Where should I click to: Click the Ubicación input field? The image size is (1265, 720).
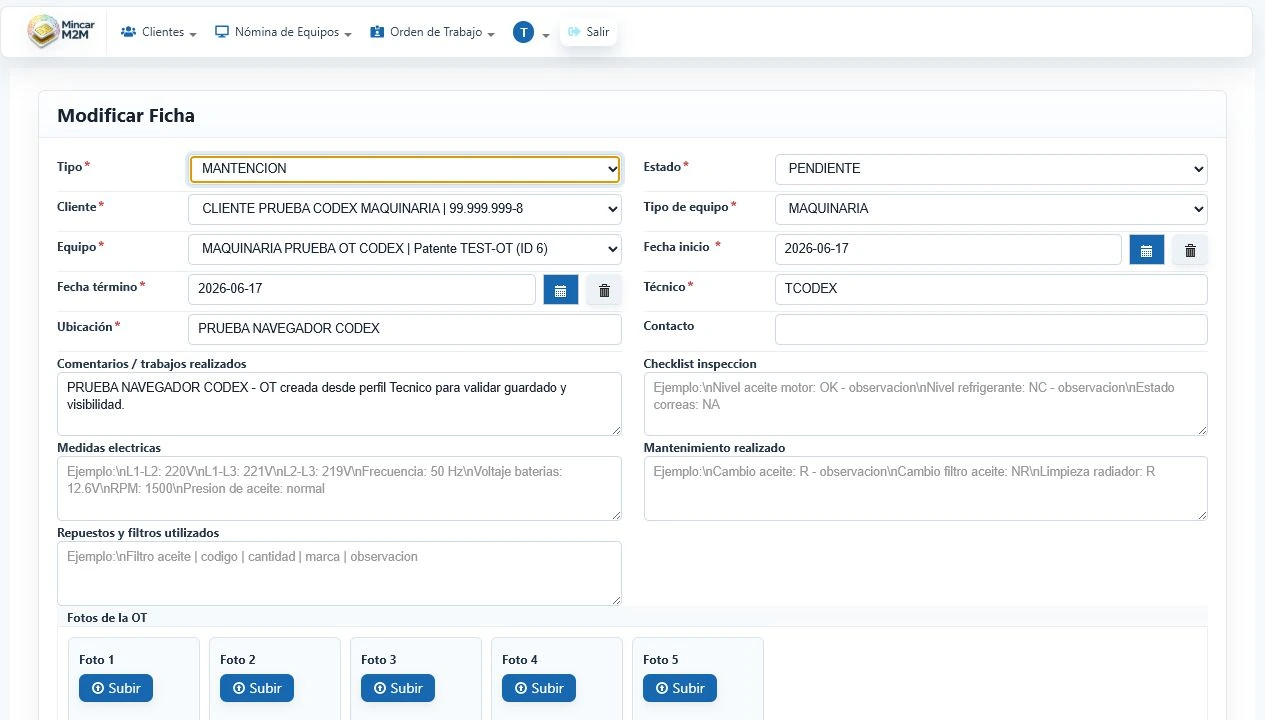pyautogui.click(x=405, y=329)
